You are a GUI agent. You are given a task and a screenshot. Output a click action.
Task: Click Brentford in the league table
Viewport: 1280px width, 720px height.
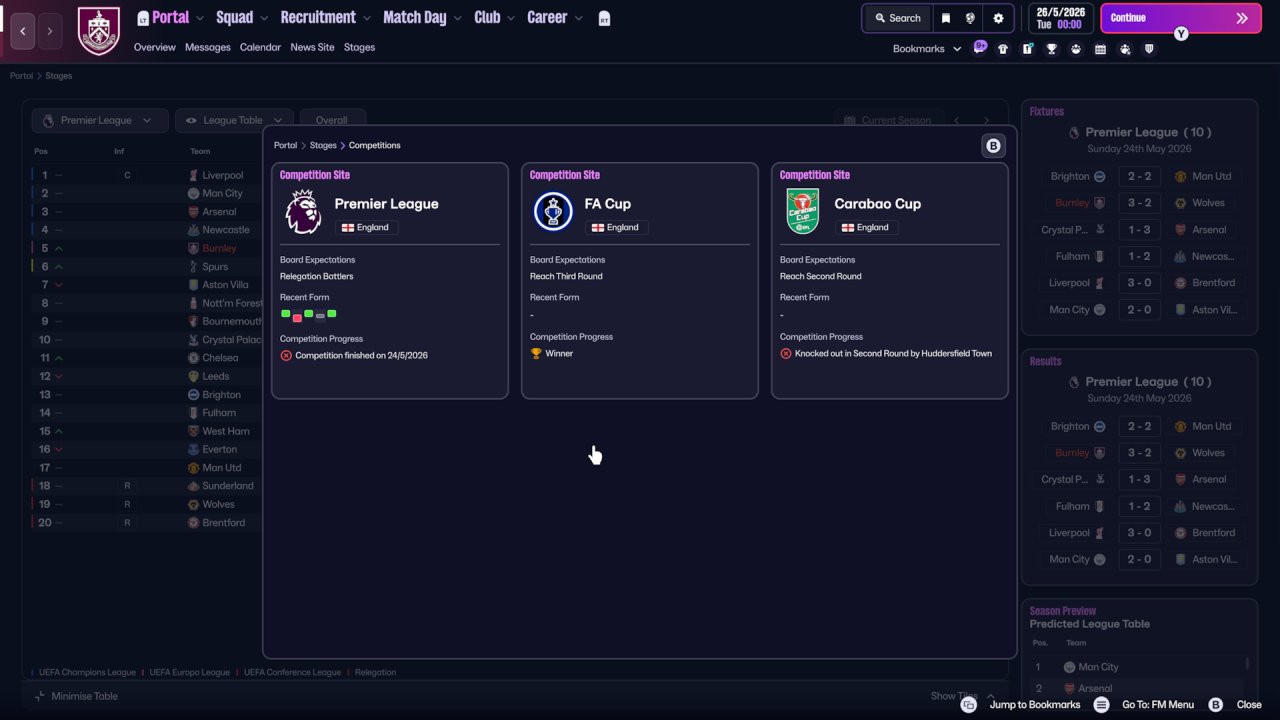coord(224,522)
